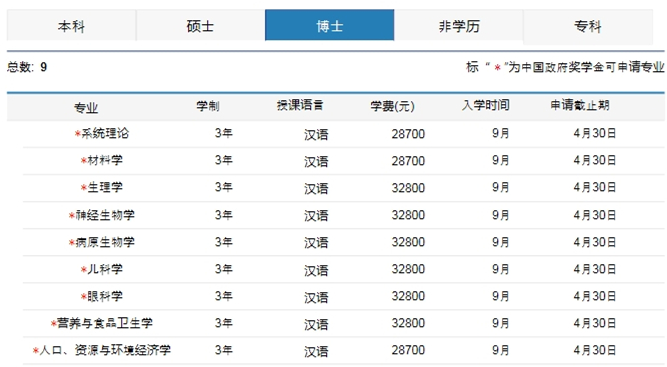
Task: Click the 学费(元) column header
Action: click(x=392, y=106)
